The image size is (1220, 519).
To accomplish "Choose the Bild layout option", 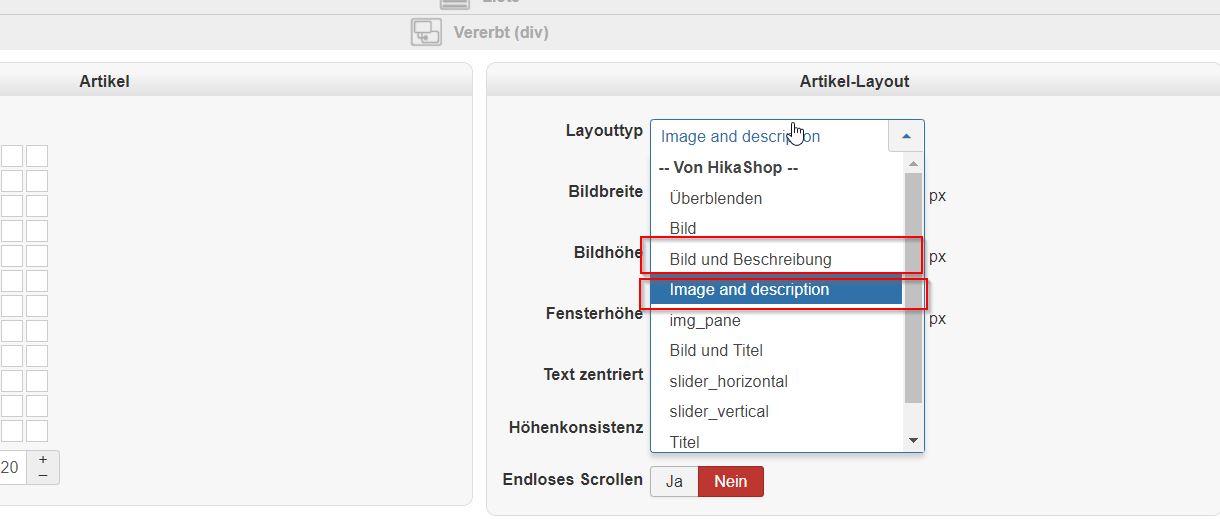I will point(683,229).
